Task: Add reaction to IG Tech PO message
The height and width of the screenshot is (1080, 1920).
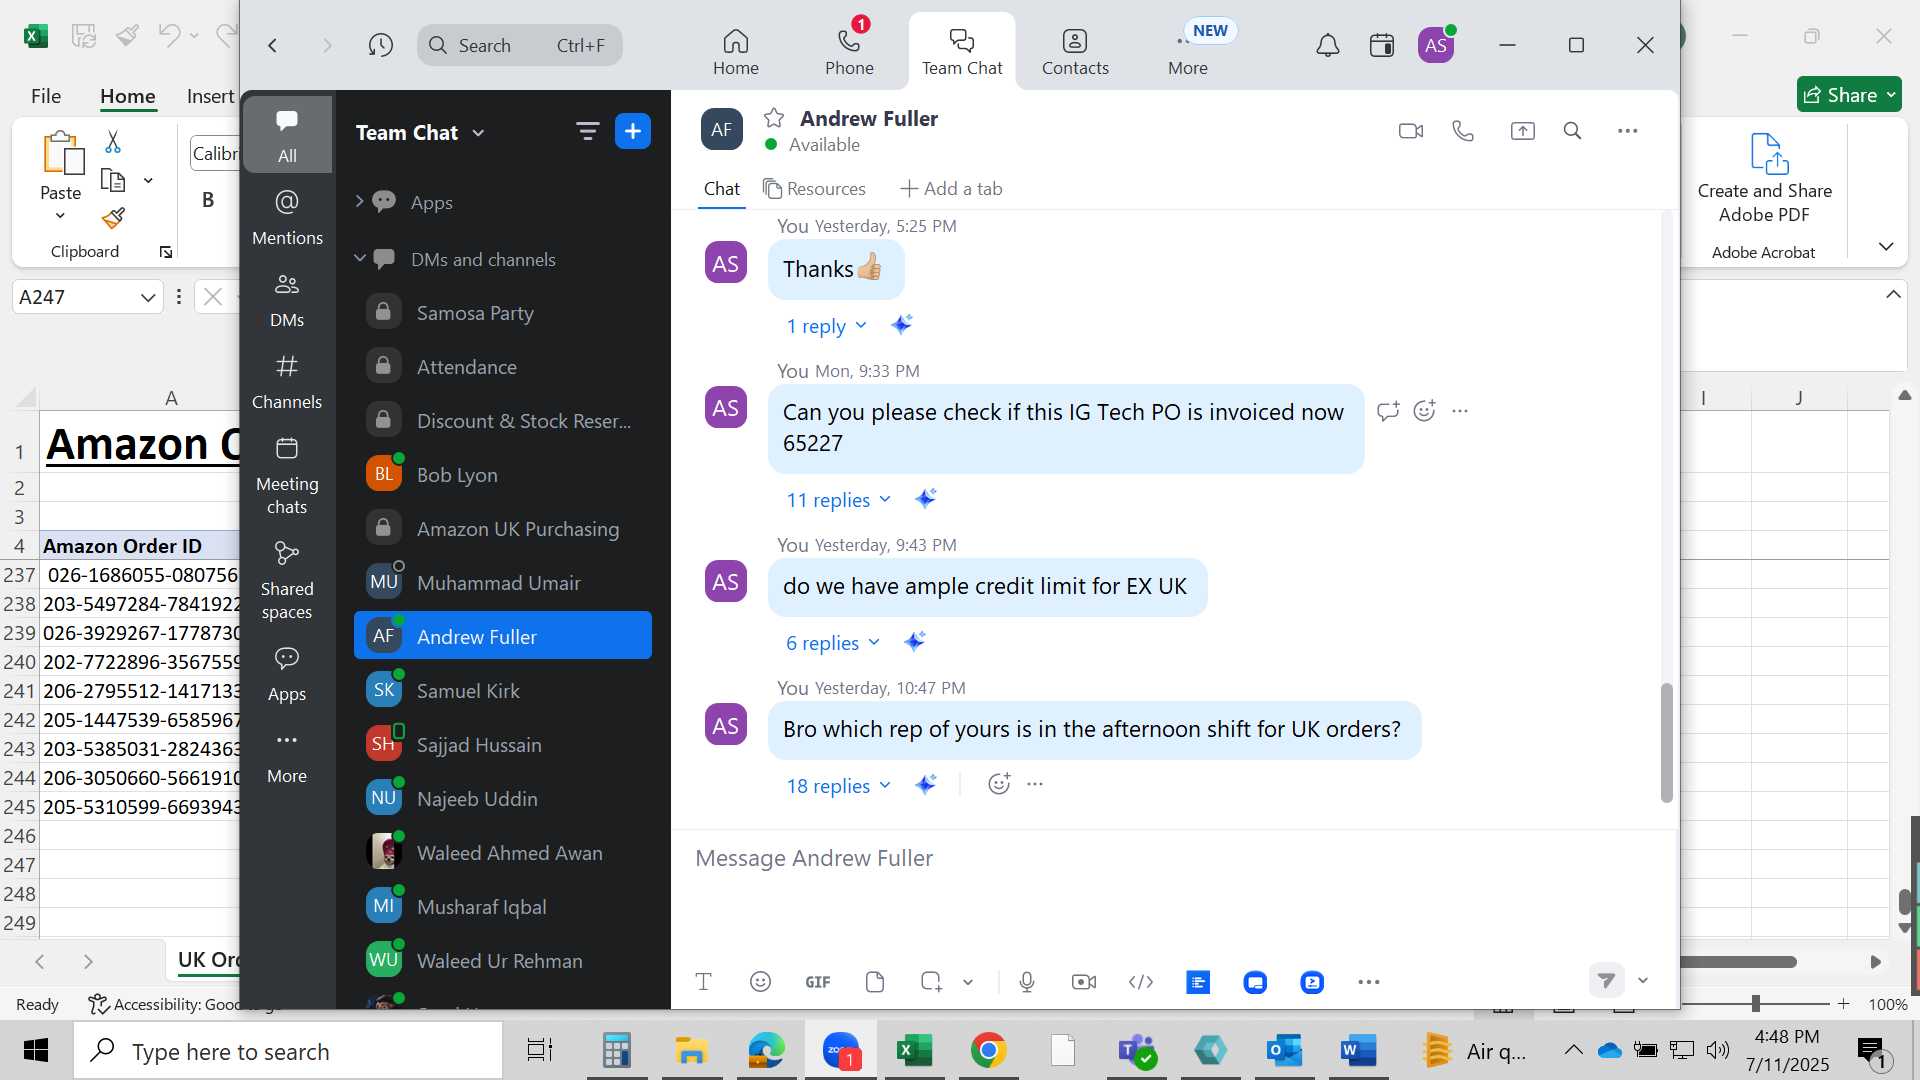Action: [1424, 411]
